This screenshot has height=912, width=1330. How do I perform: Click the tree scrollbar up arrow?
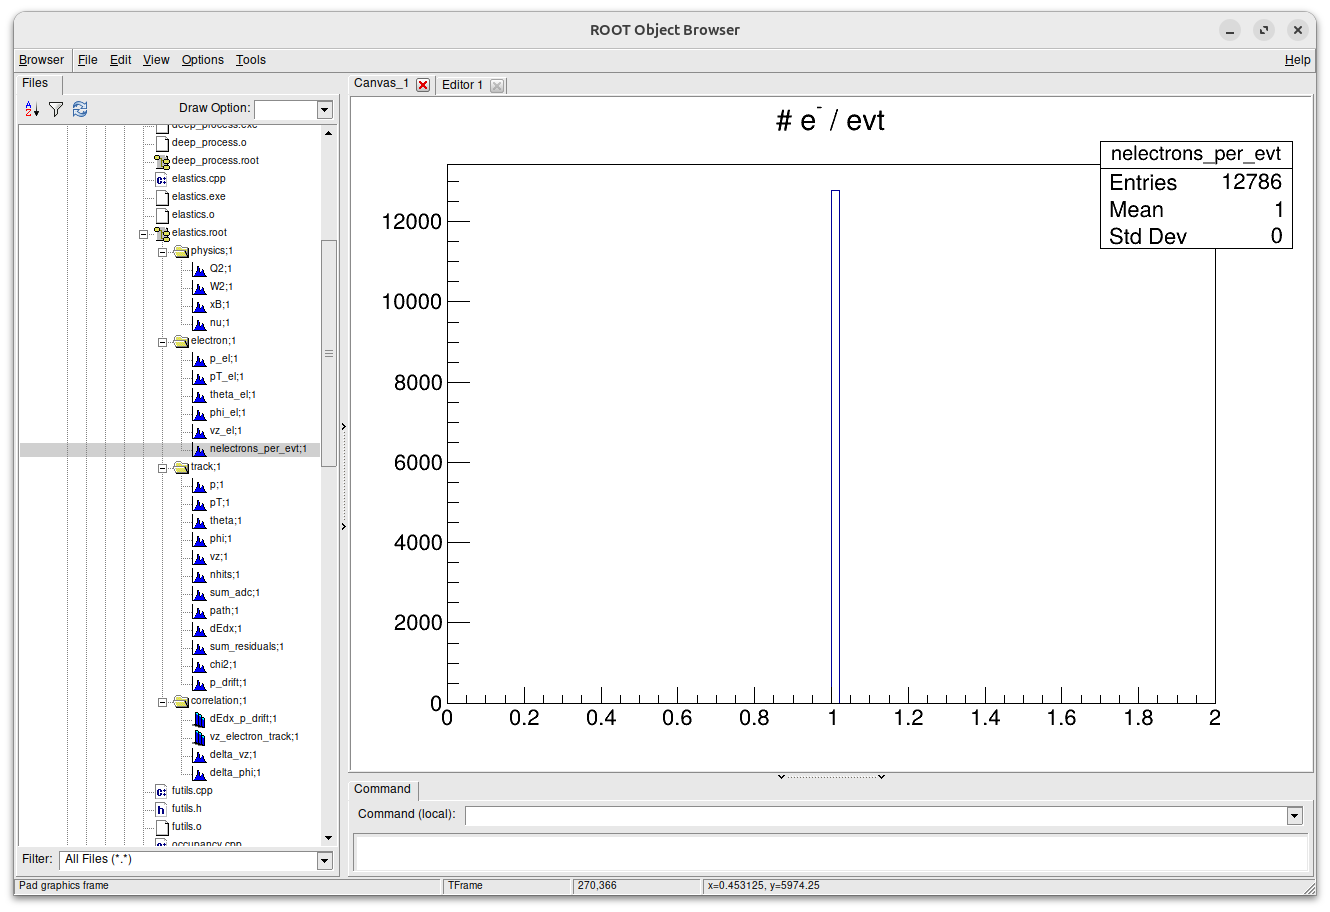329,133
